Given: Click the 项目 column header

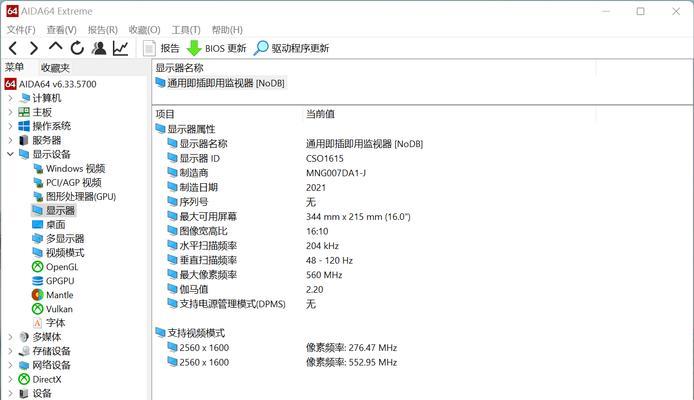Looking at the screenshot, I should [x=165, y=114].
